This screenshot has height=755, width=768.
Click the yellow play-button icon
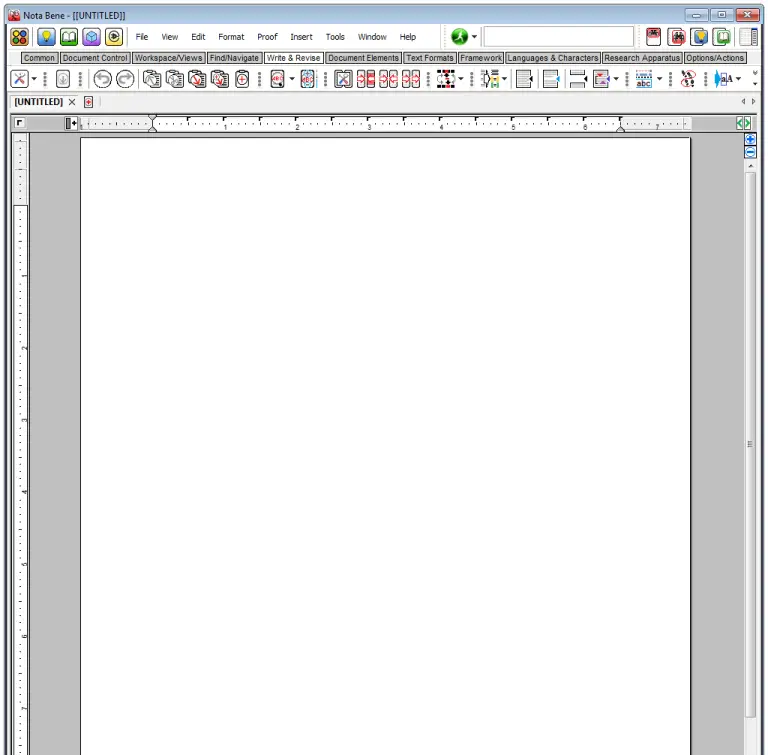click(x=114, y=37)
